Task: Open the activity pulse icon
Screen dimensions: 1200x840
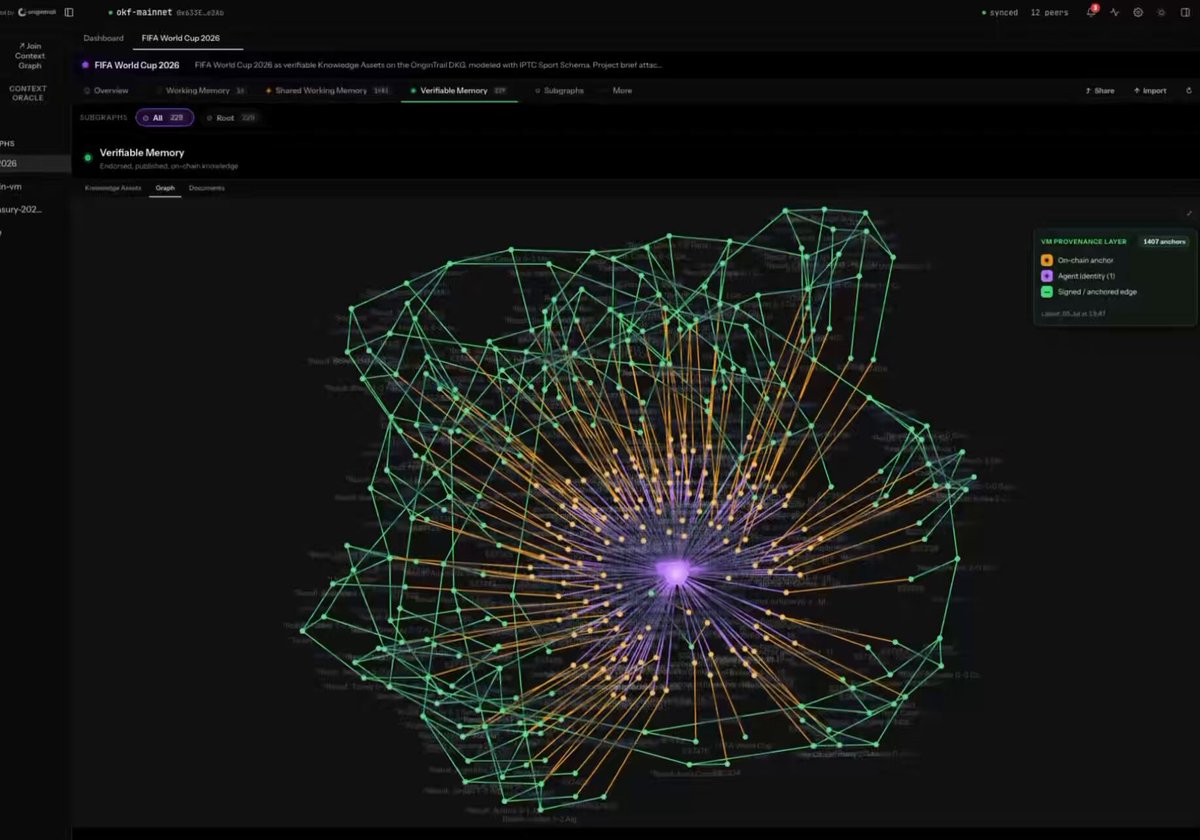Action: [x=1115, y=12]
